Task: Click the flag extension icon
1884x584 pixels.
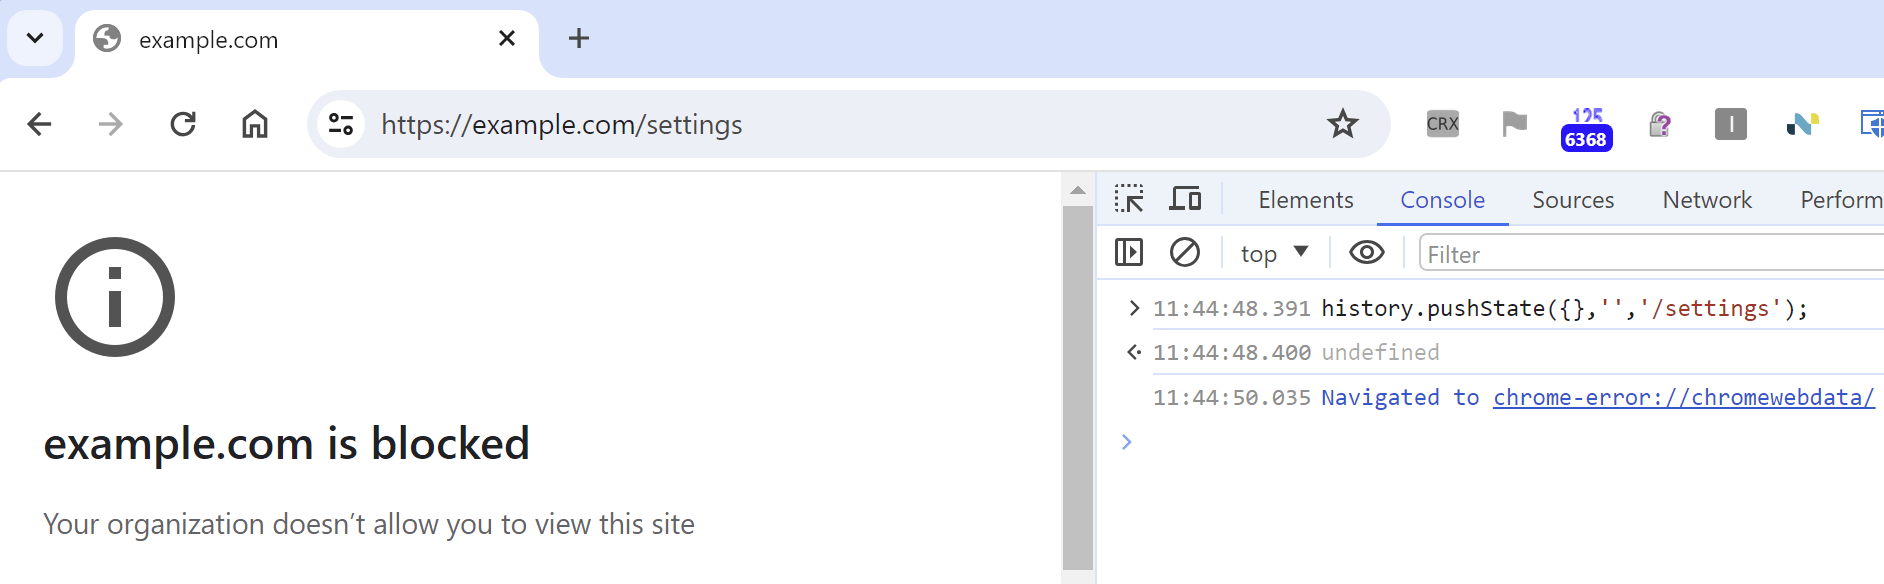Action: pyautogui.click(x=1514, y=124)
